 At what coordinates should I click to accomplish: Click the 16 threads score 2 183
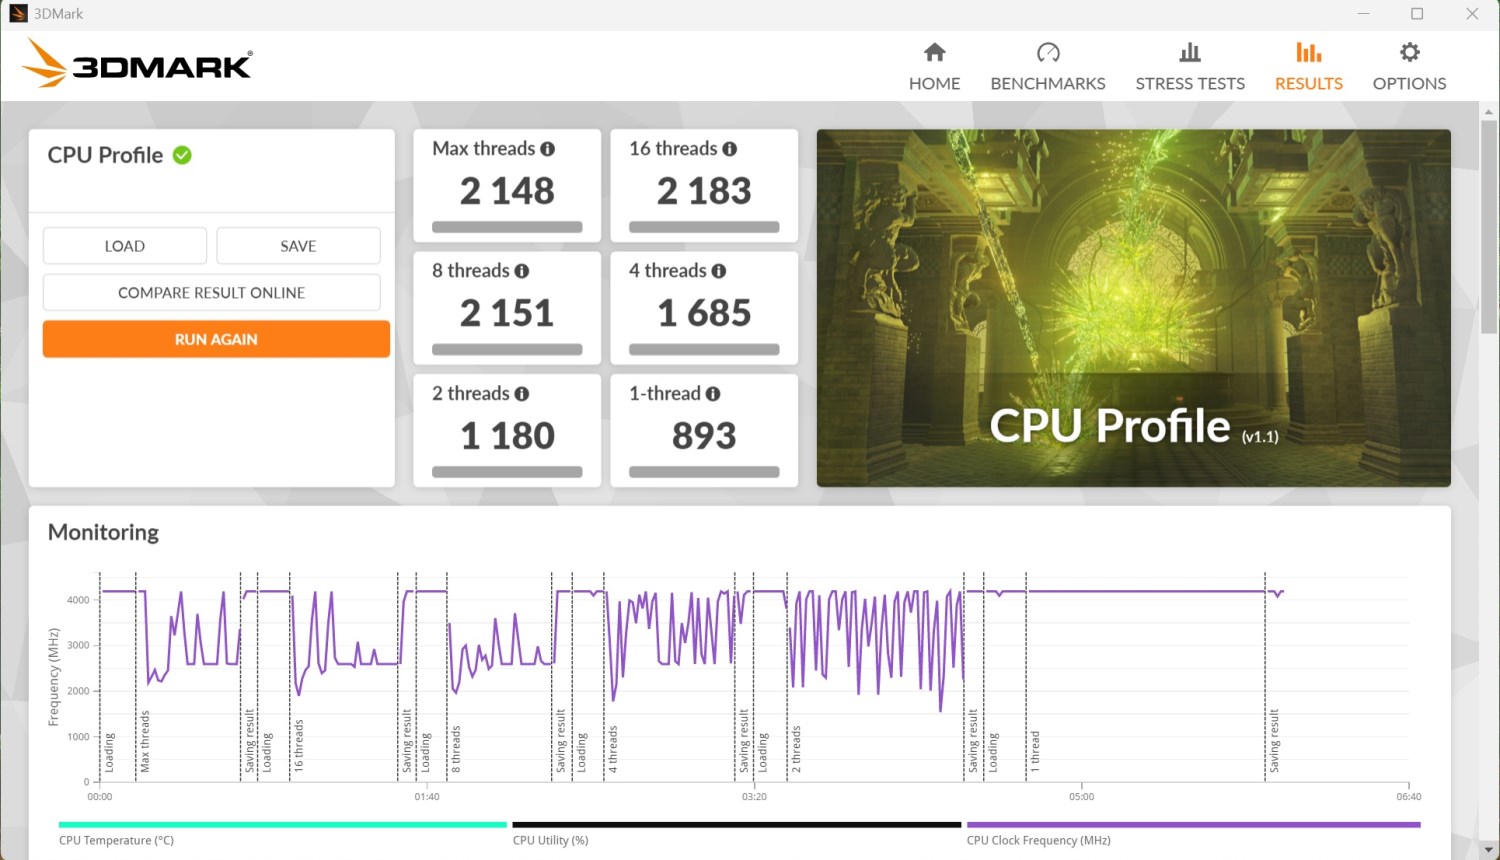click(x=704, y=191)
